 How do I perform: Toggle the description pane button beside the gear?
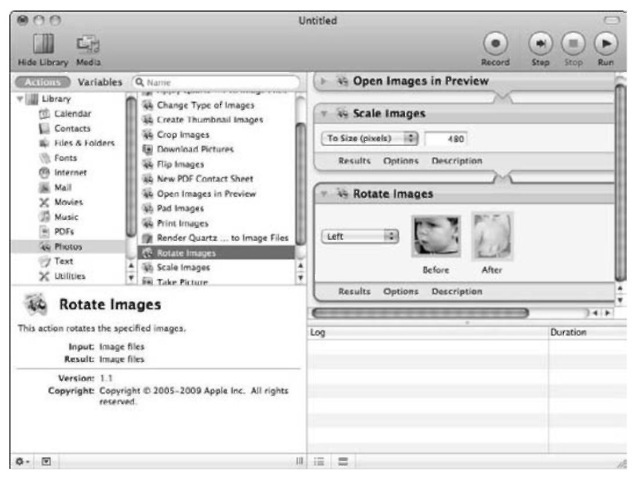46,461
